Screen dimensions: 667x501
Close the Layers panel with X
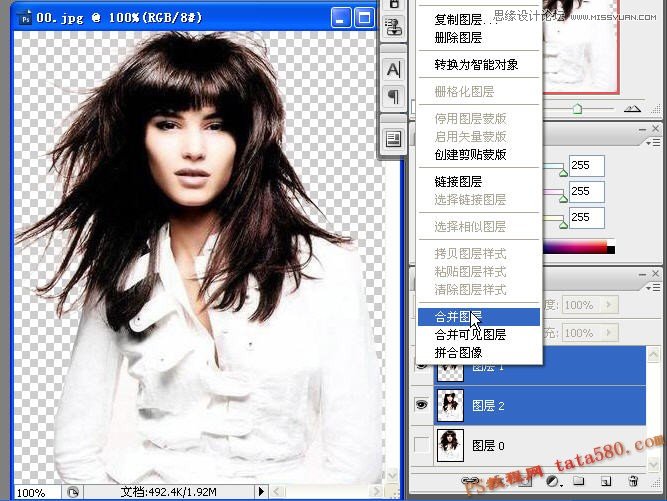pos(656,273)
